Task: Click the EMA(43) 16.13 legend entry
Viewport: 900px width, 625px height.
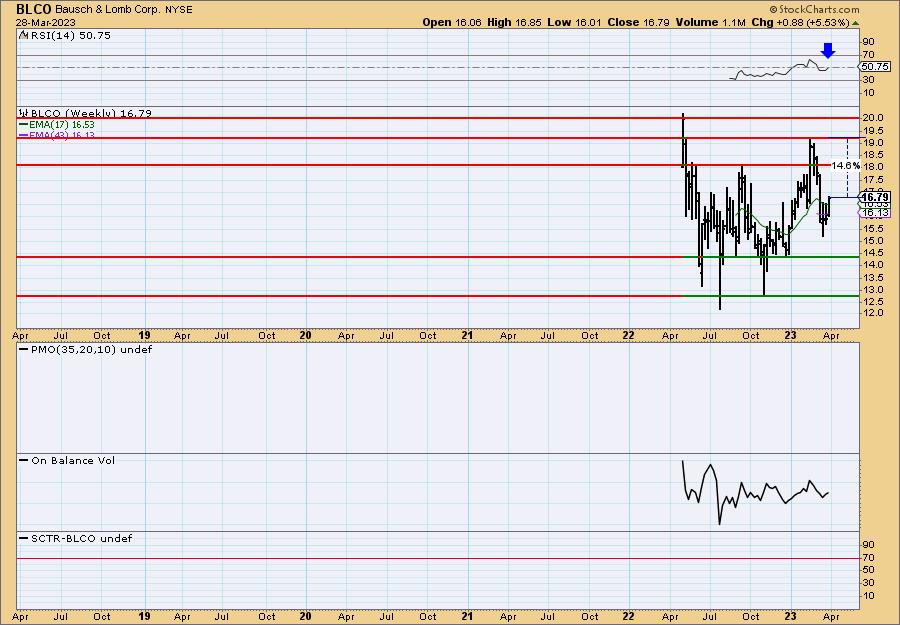Action: click(x=57, y=135)
